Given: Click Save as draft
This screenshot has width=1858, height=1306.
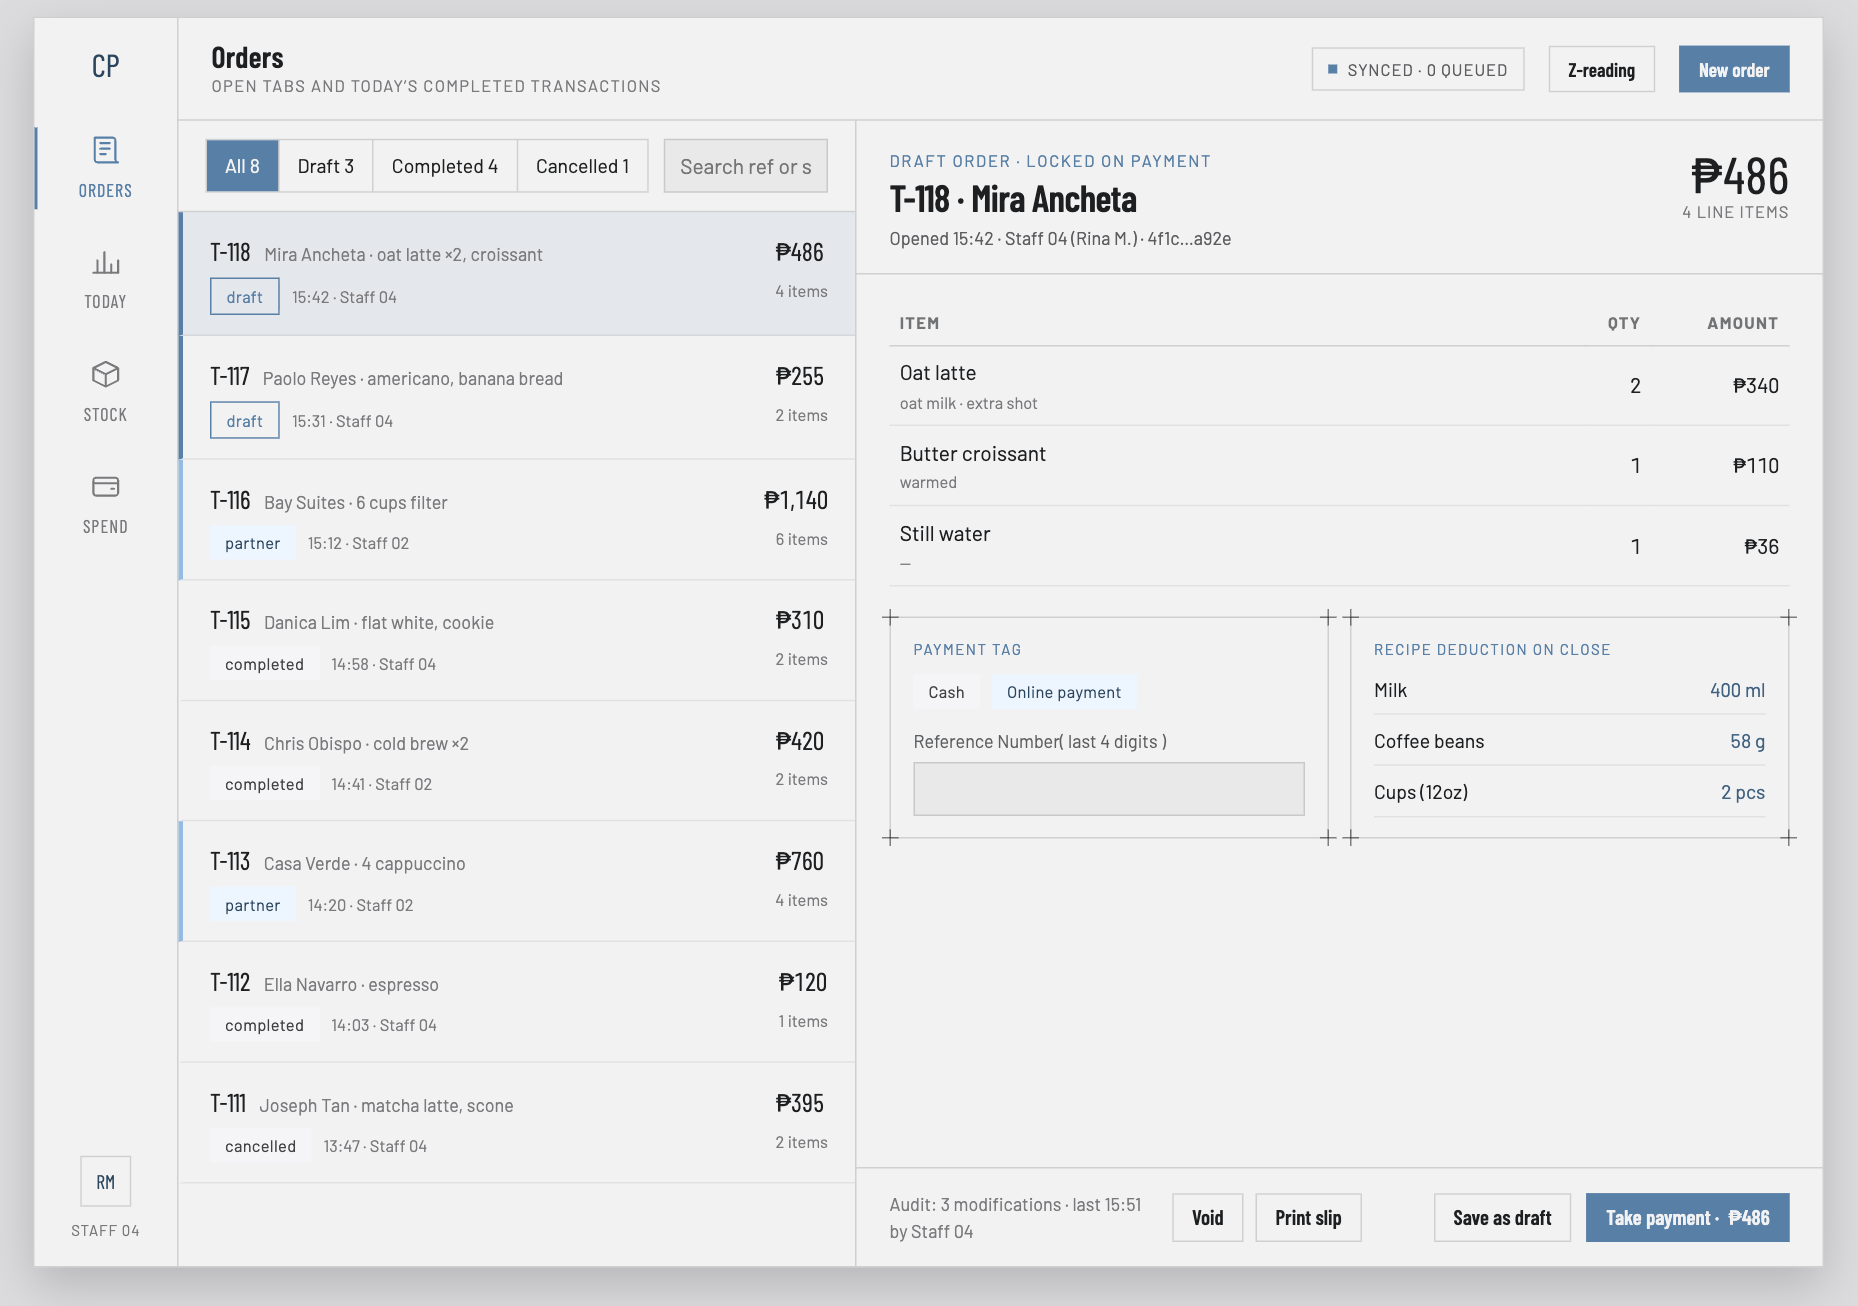Looking at the screenshot, I should tap(1502, 1217).
